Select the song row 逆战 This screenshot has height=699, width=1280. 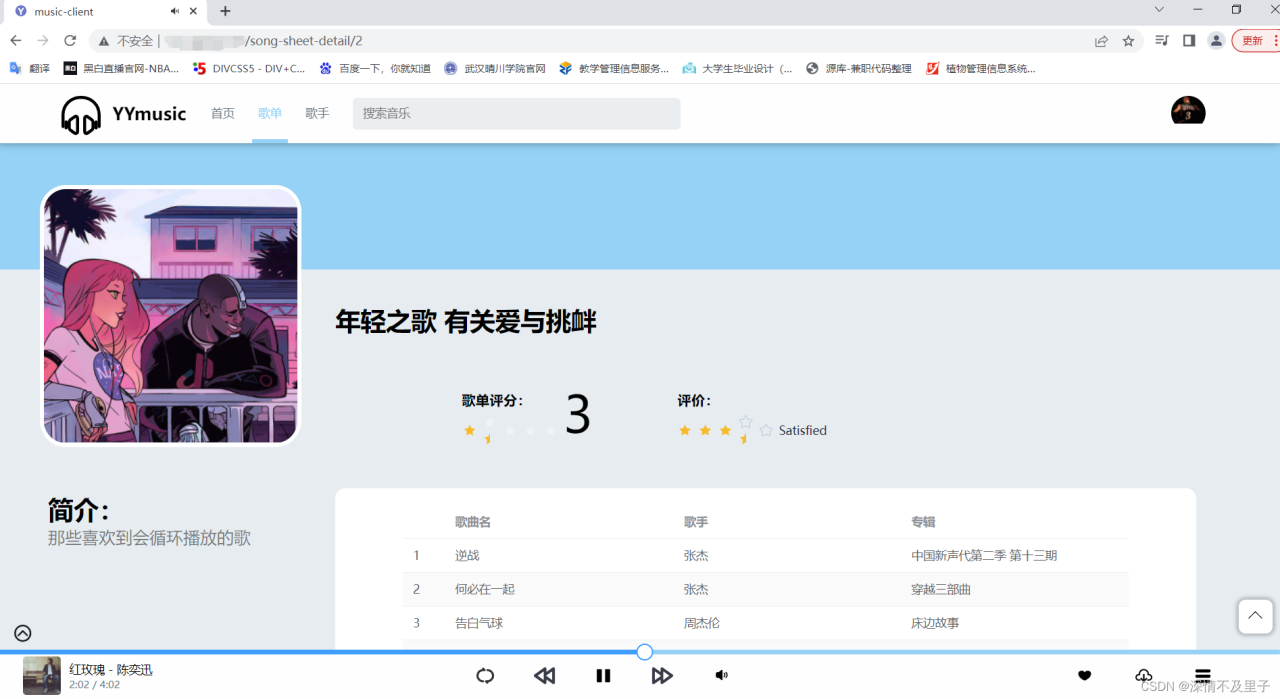click(765, 555)
